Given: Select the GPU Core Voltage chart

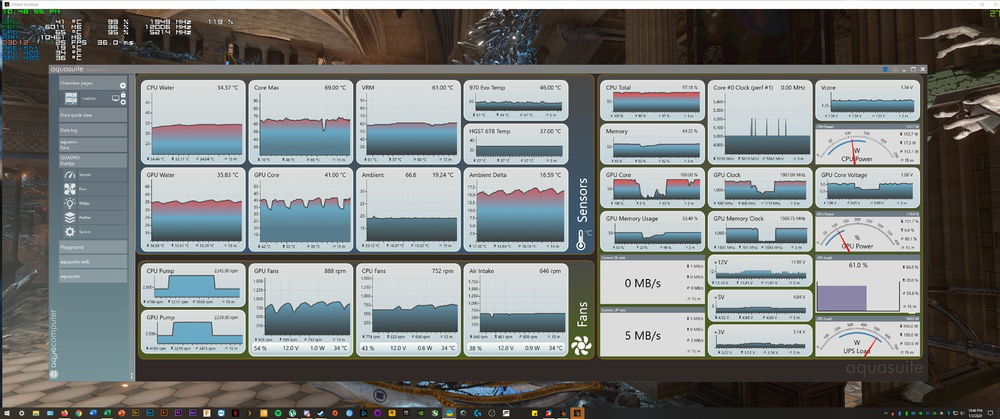Looking at the screenshot, I should pos(867,188).
